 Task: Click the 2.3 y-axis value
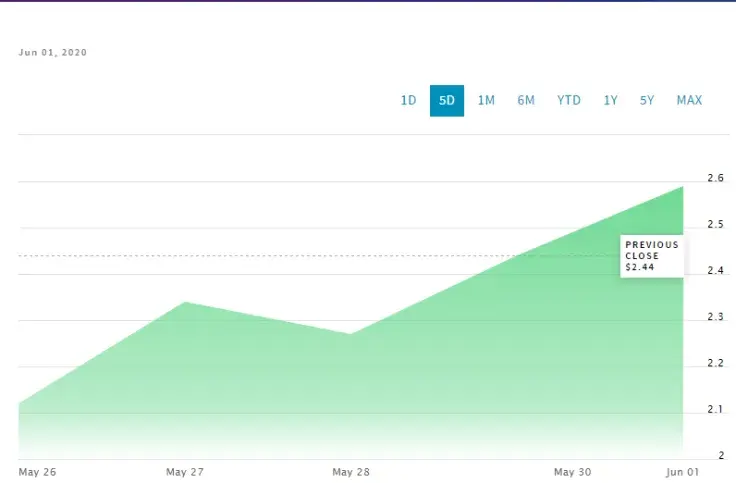(x=715, y=317)
